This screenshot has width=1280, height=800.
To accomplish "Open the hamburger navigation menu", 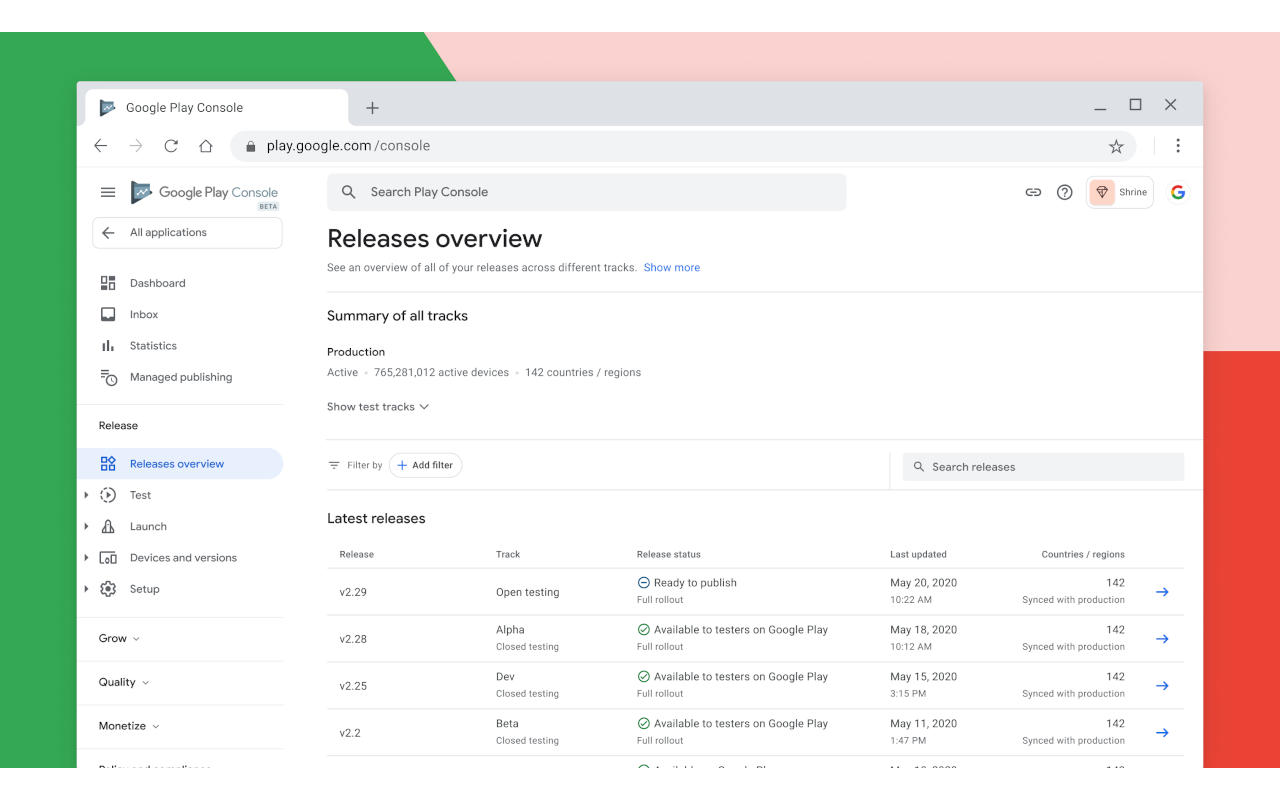I will click(x=108, y=192).
